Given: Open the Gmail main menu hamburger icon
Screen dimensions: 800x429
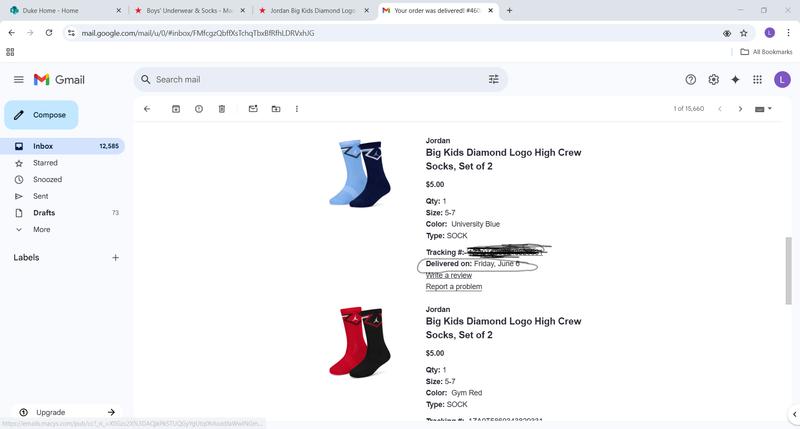Looking at the screenshot, I should [x=19, y=80].
